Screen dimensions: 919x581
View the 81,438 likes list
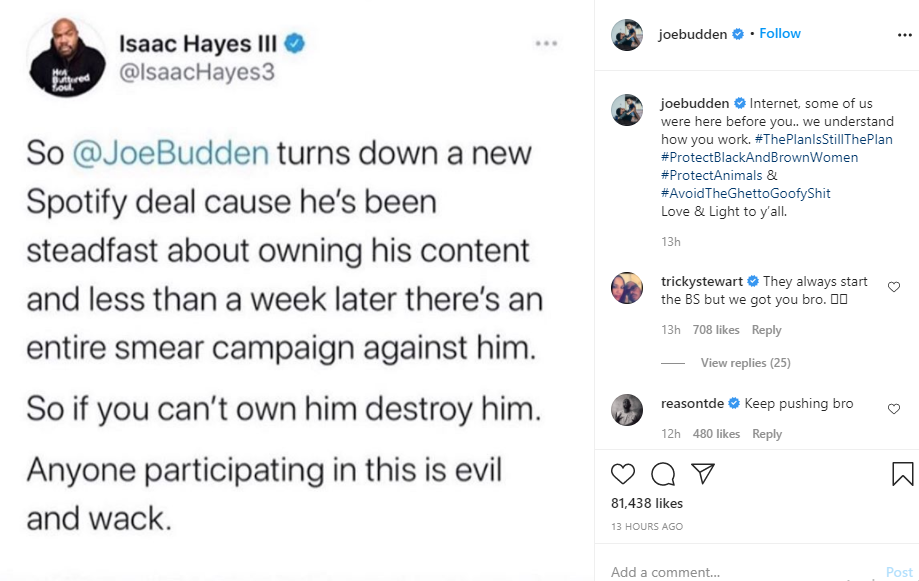(646, 503)
